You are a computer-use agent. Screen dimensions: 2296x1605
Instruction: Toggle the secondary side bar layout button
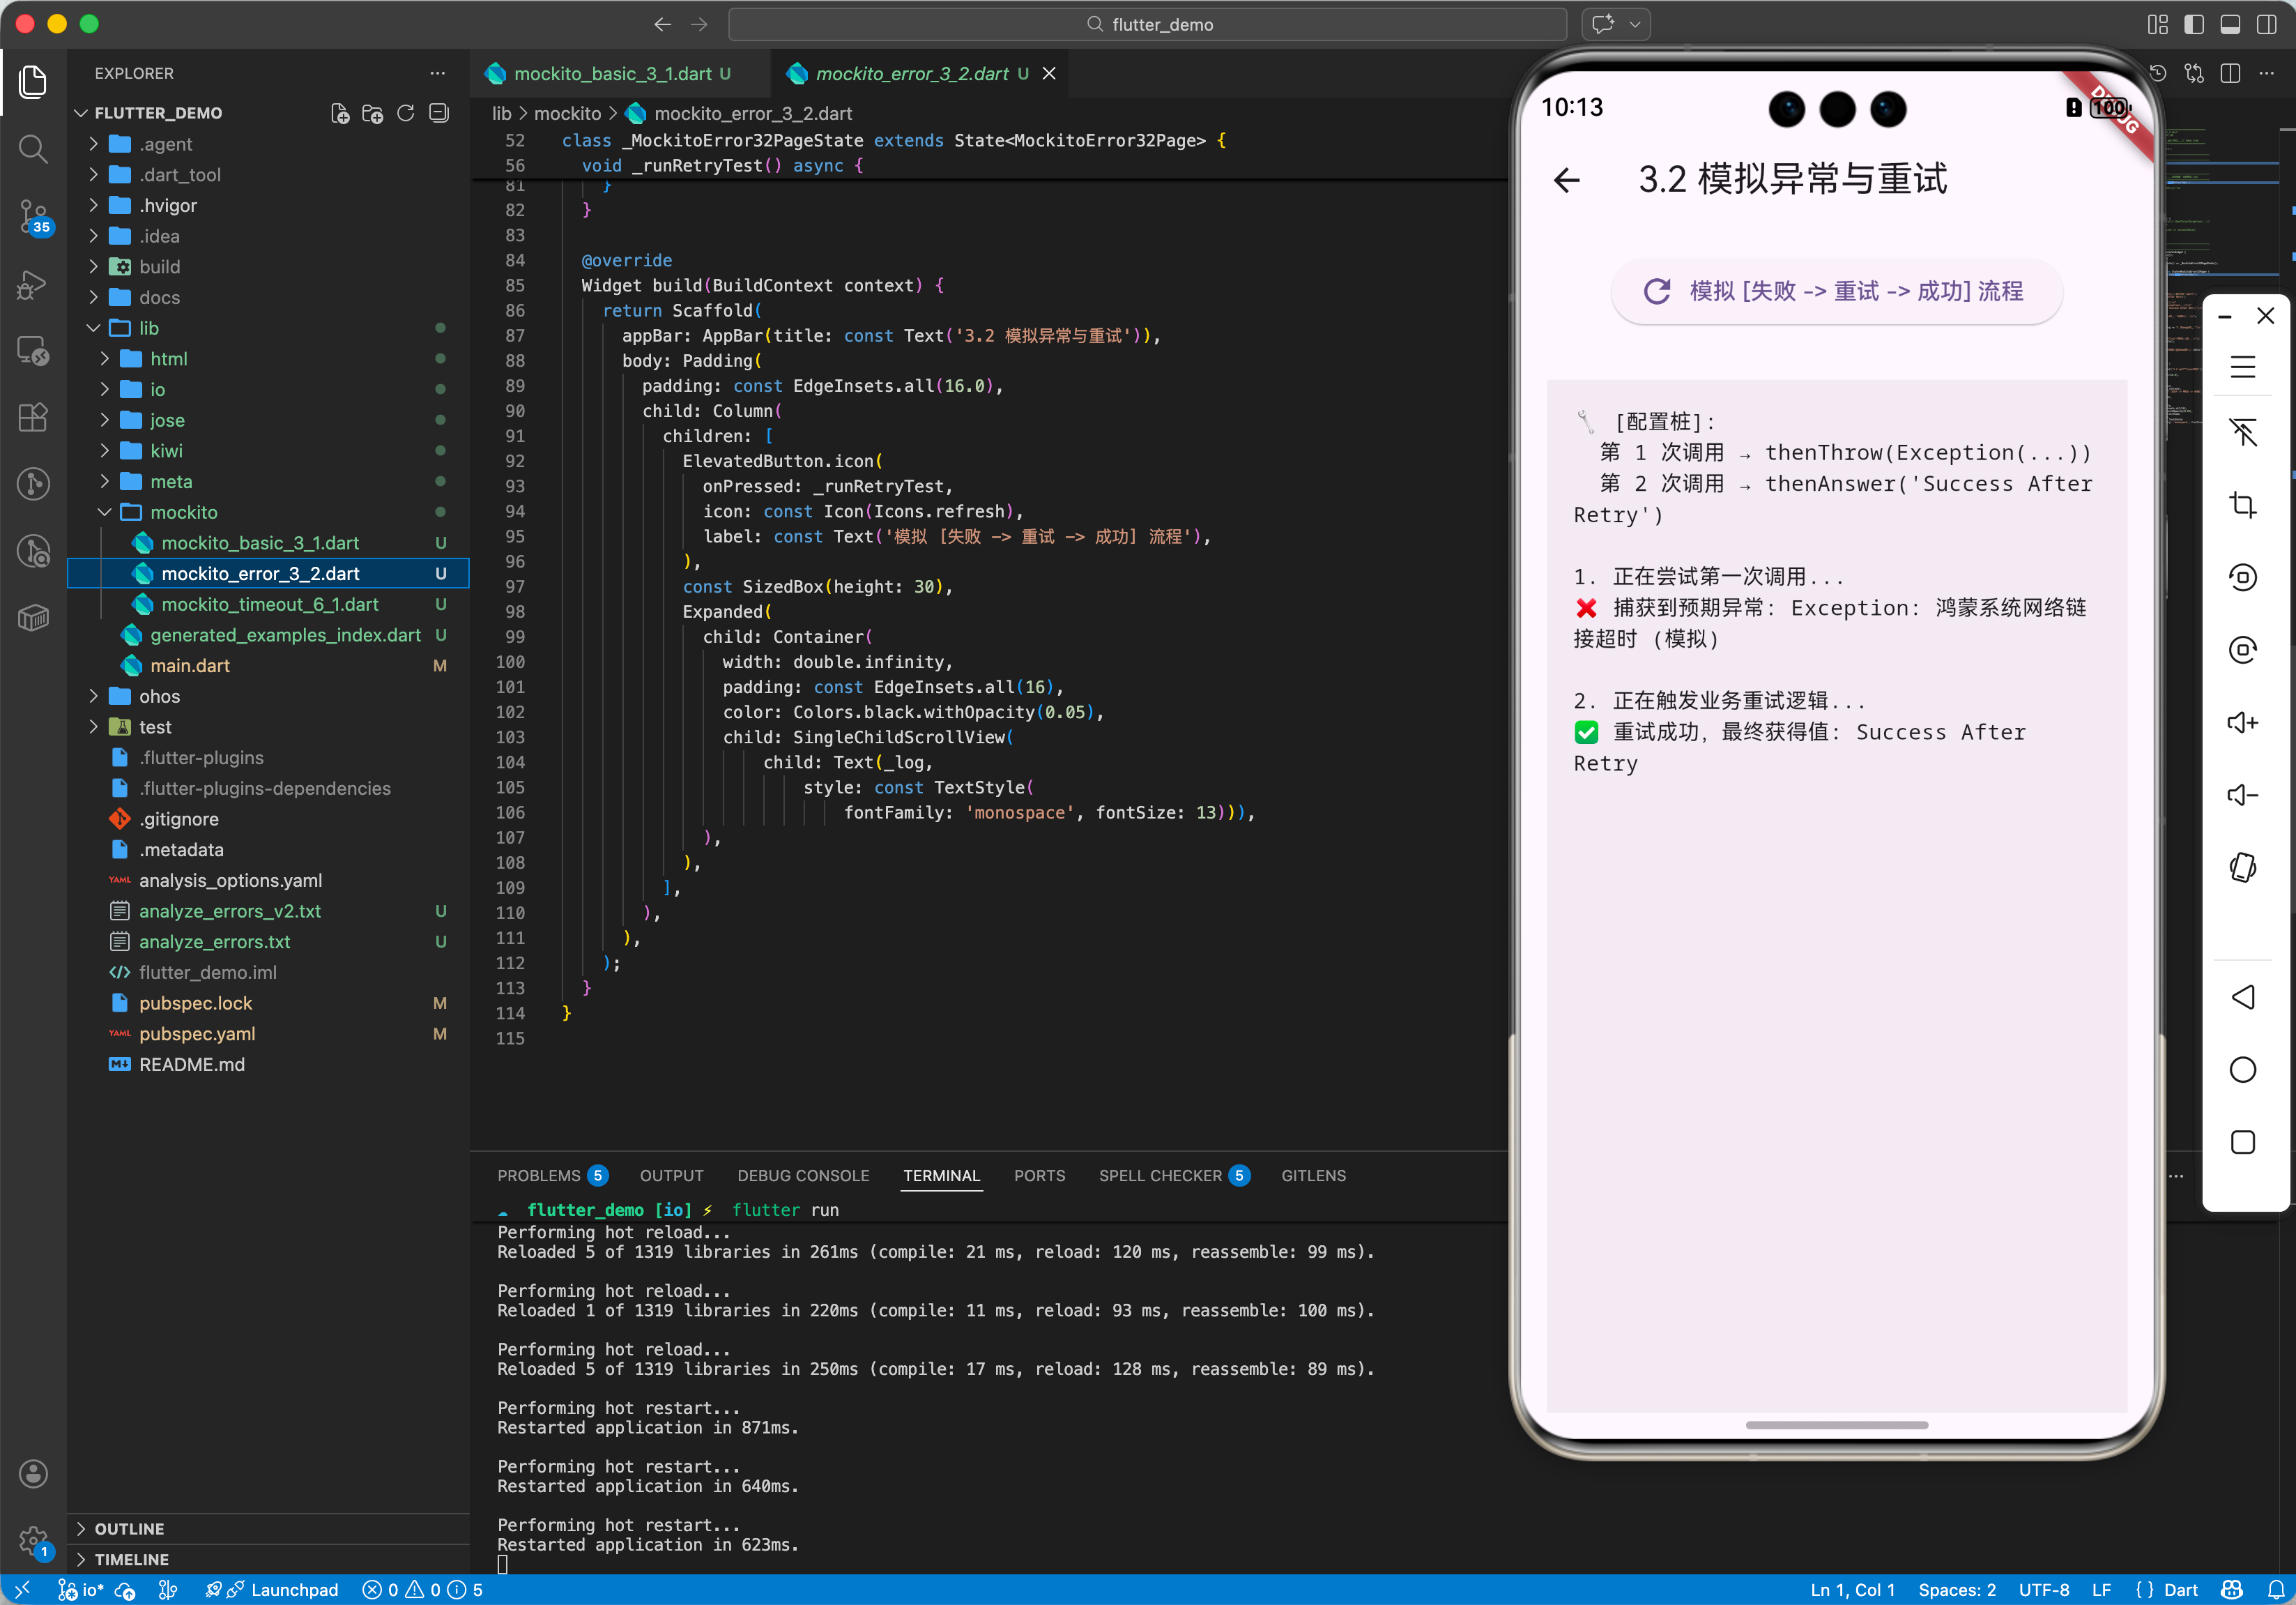click(x=2266, y=24)
